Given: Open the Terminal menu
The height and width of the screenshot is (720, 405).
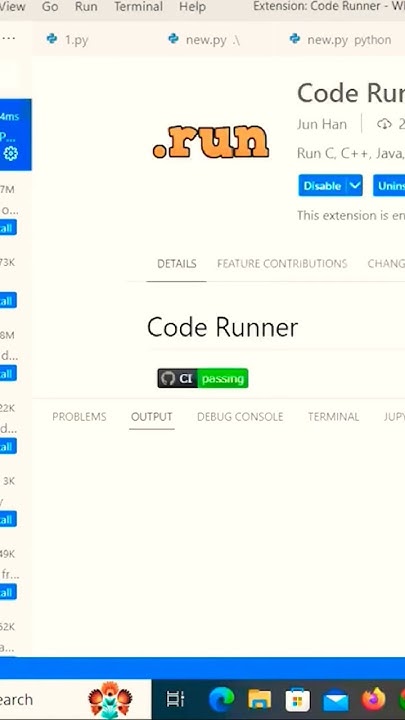Looking at the screenshot, I should point(138,7).
